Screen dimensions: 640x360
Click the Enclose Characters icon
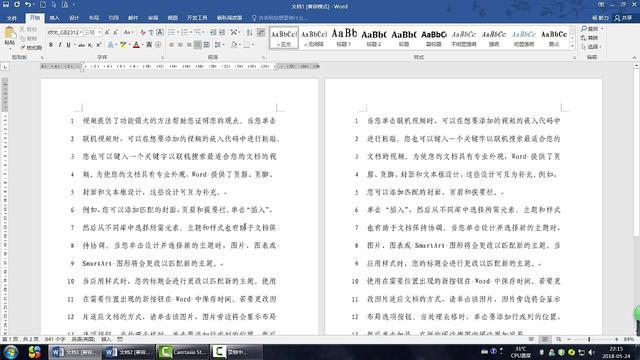pyautogui.click(x=158, y=45)
